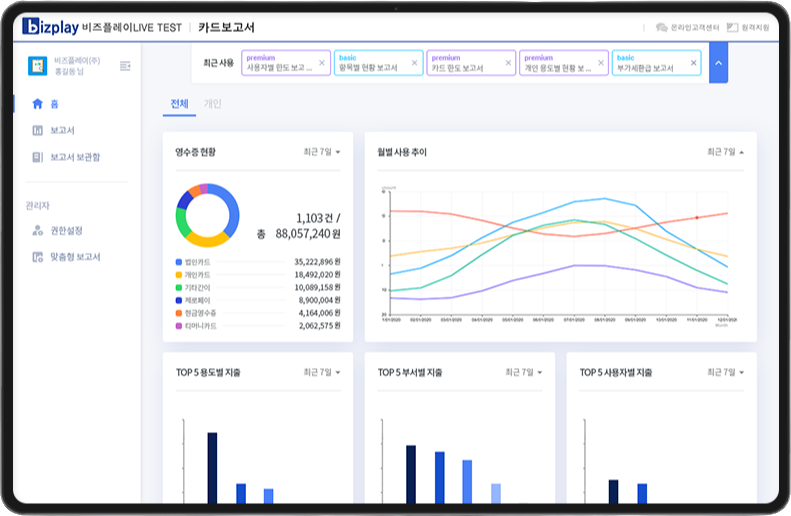Switch to the 전체 tab
This screenshot has width=791, height=516.
click(179, 104)
